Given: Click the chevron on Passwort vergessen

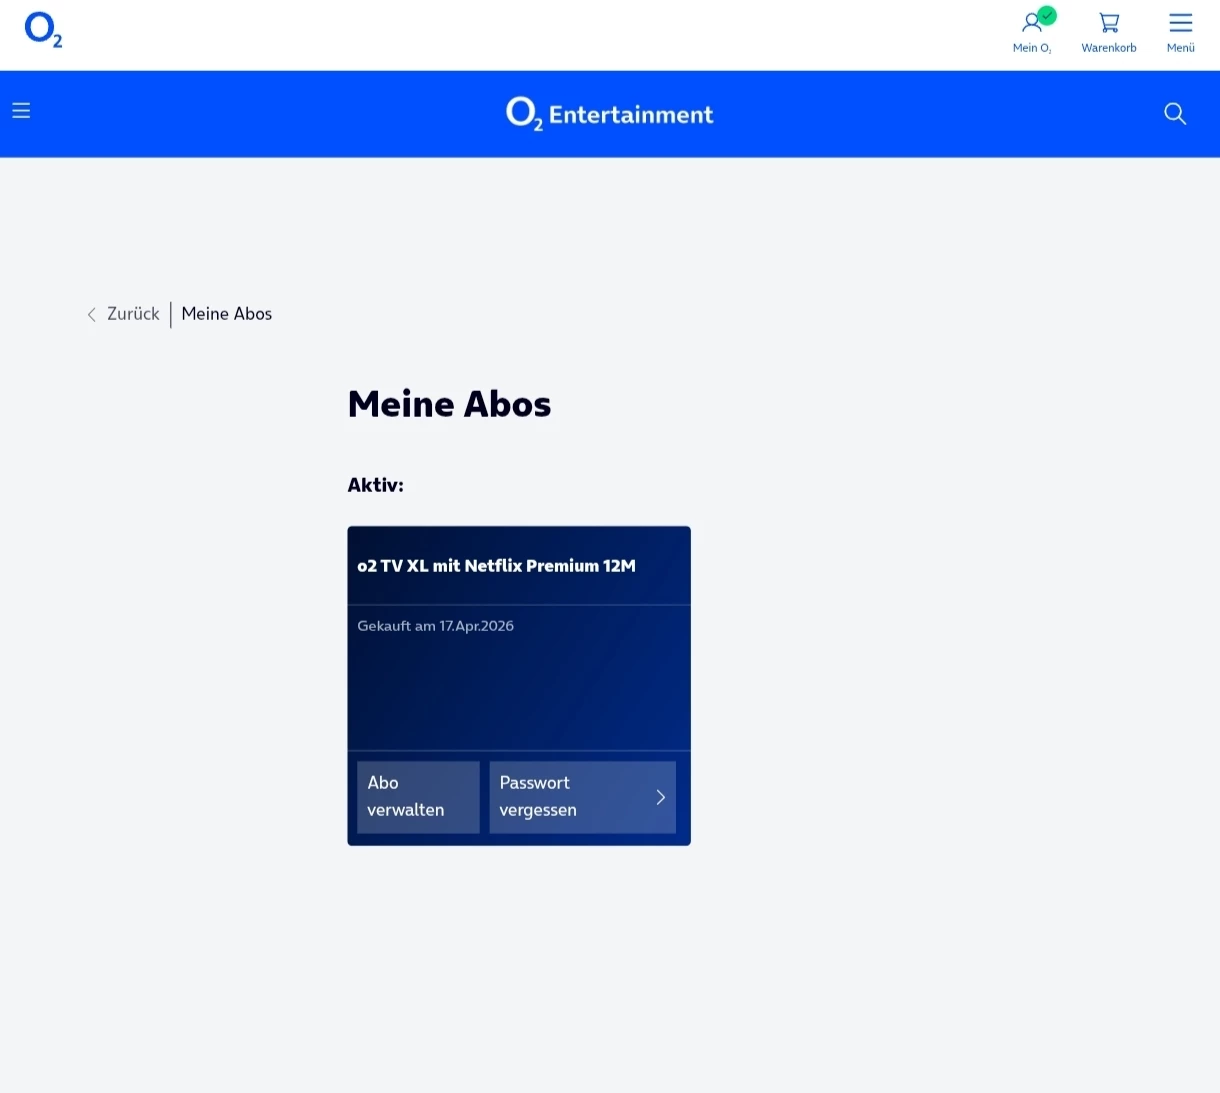Looking at the screenshot, I should [x=660, y=797].
